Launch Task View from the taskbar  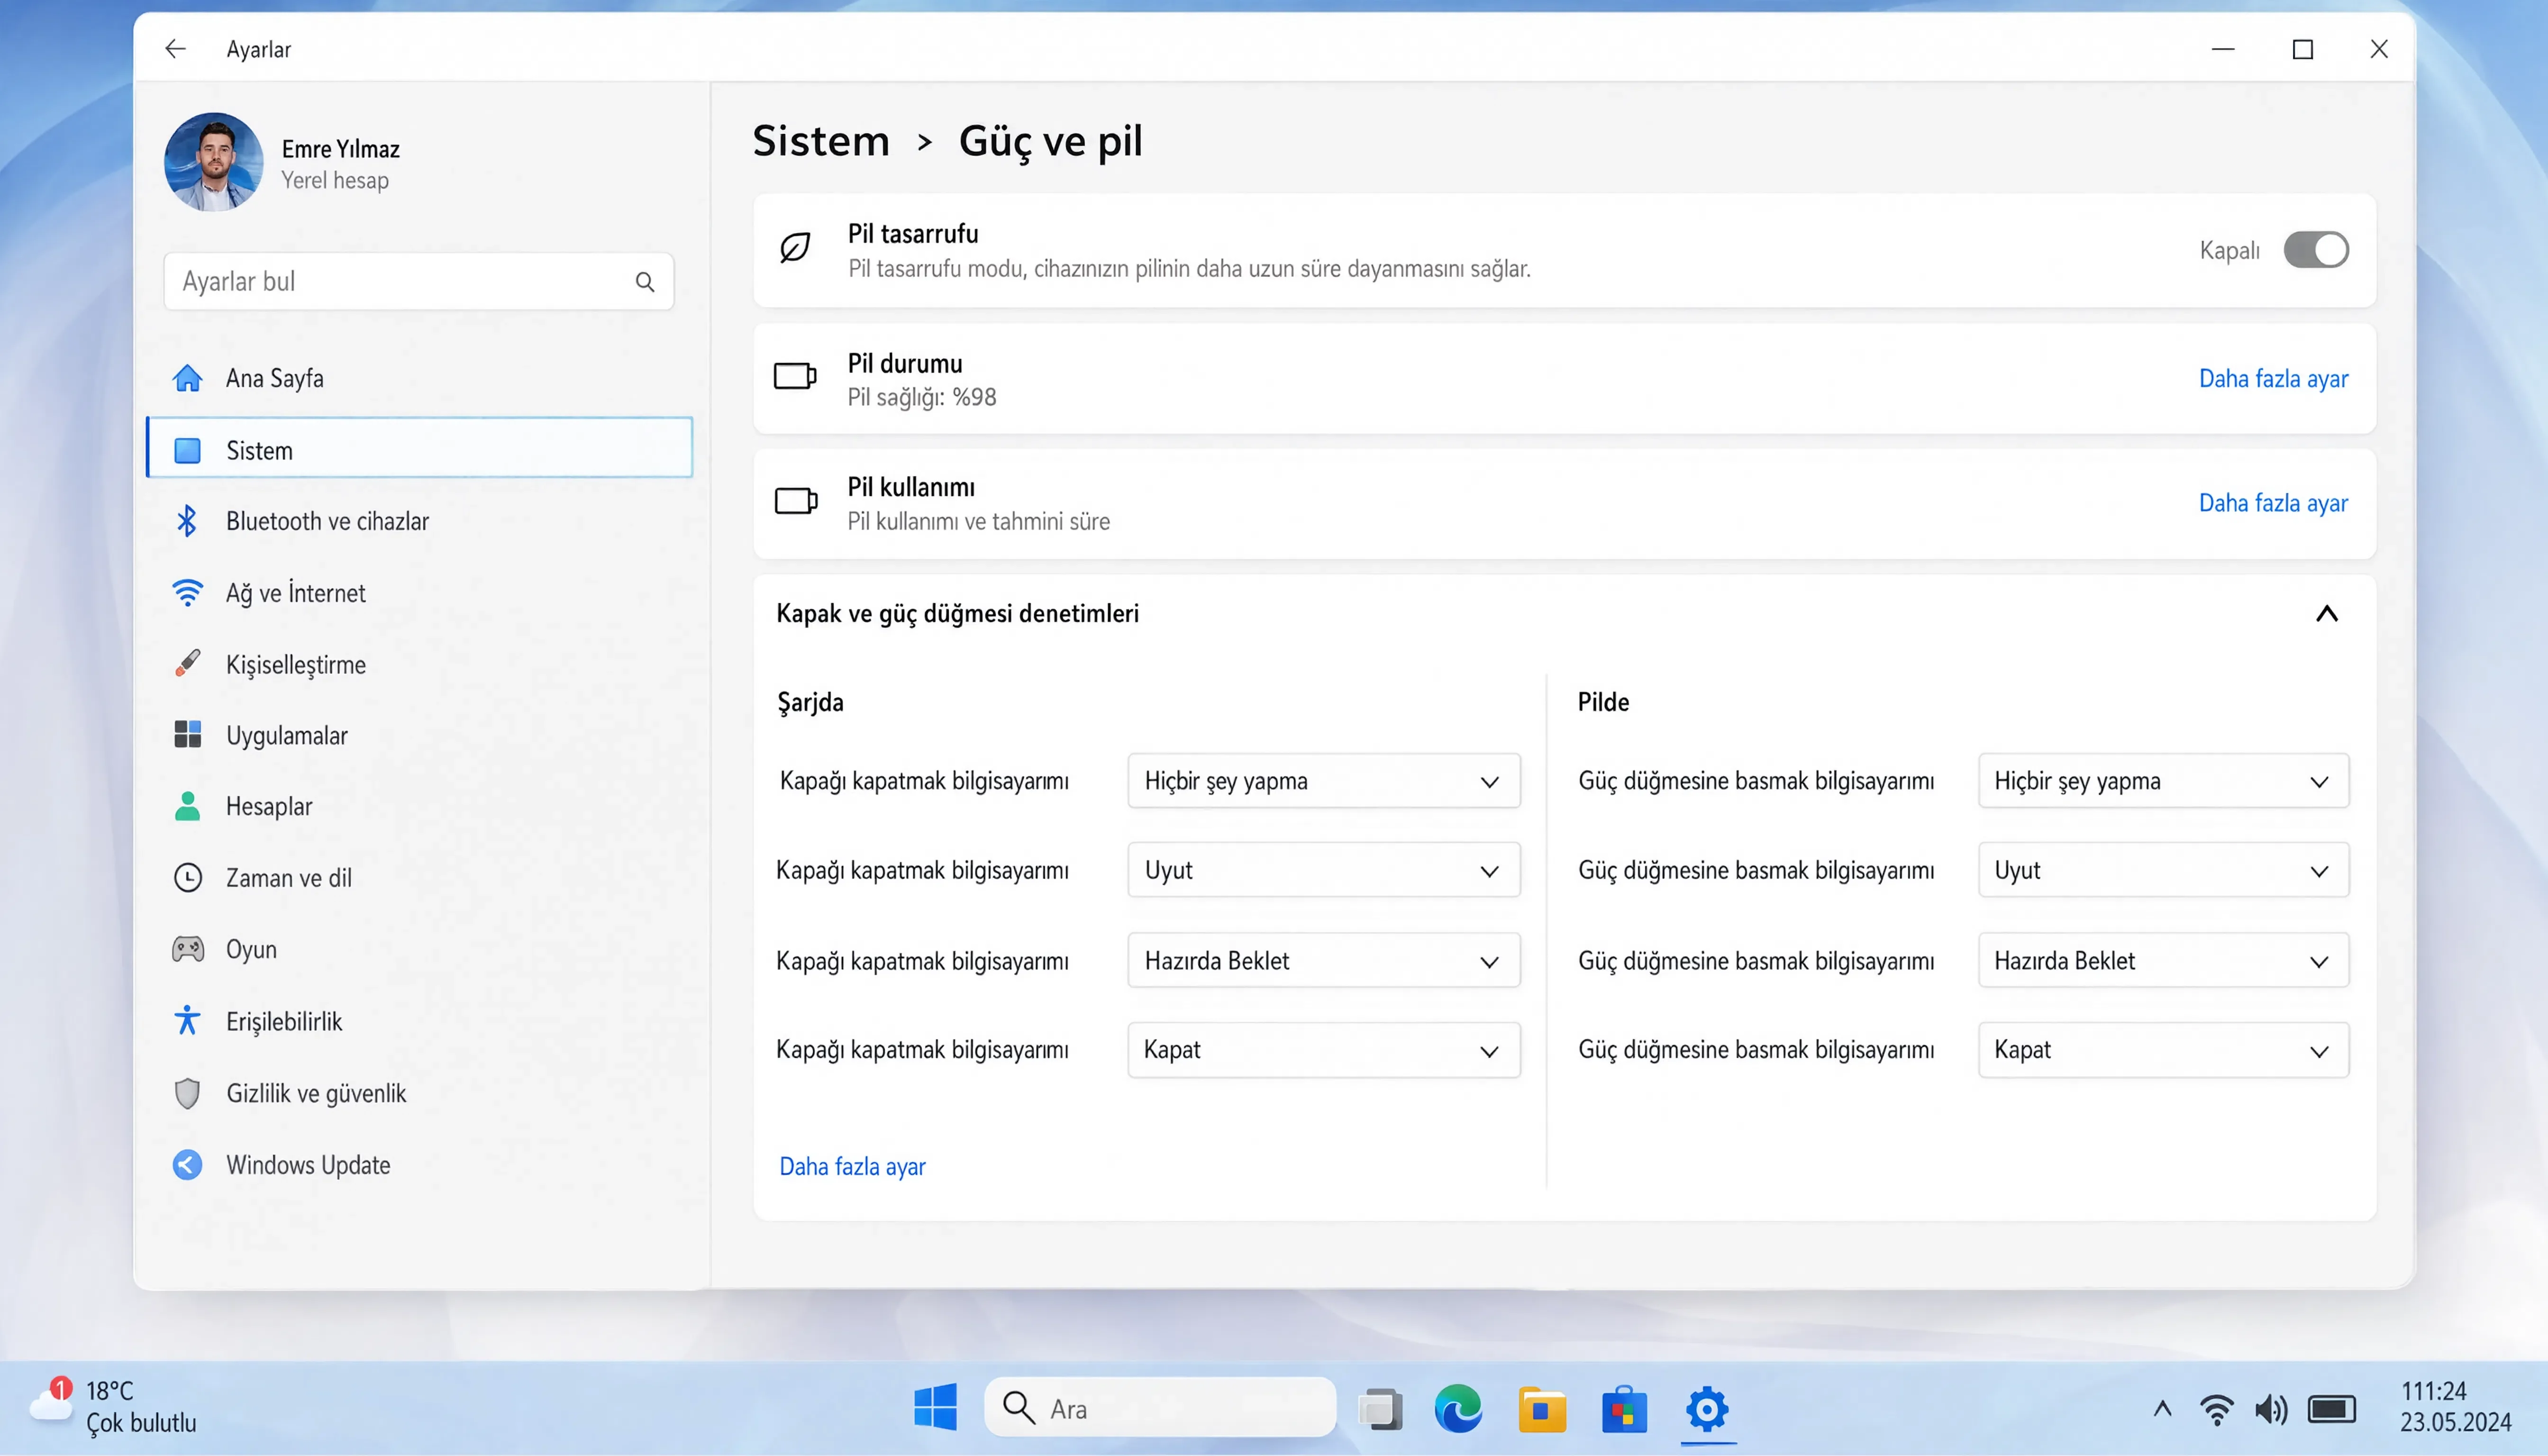coord(1380,1409)
